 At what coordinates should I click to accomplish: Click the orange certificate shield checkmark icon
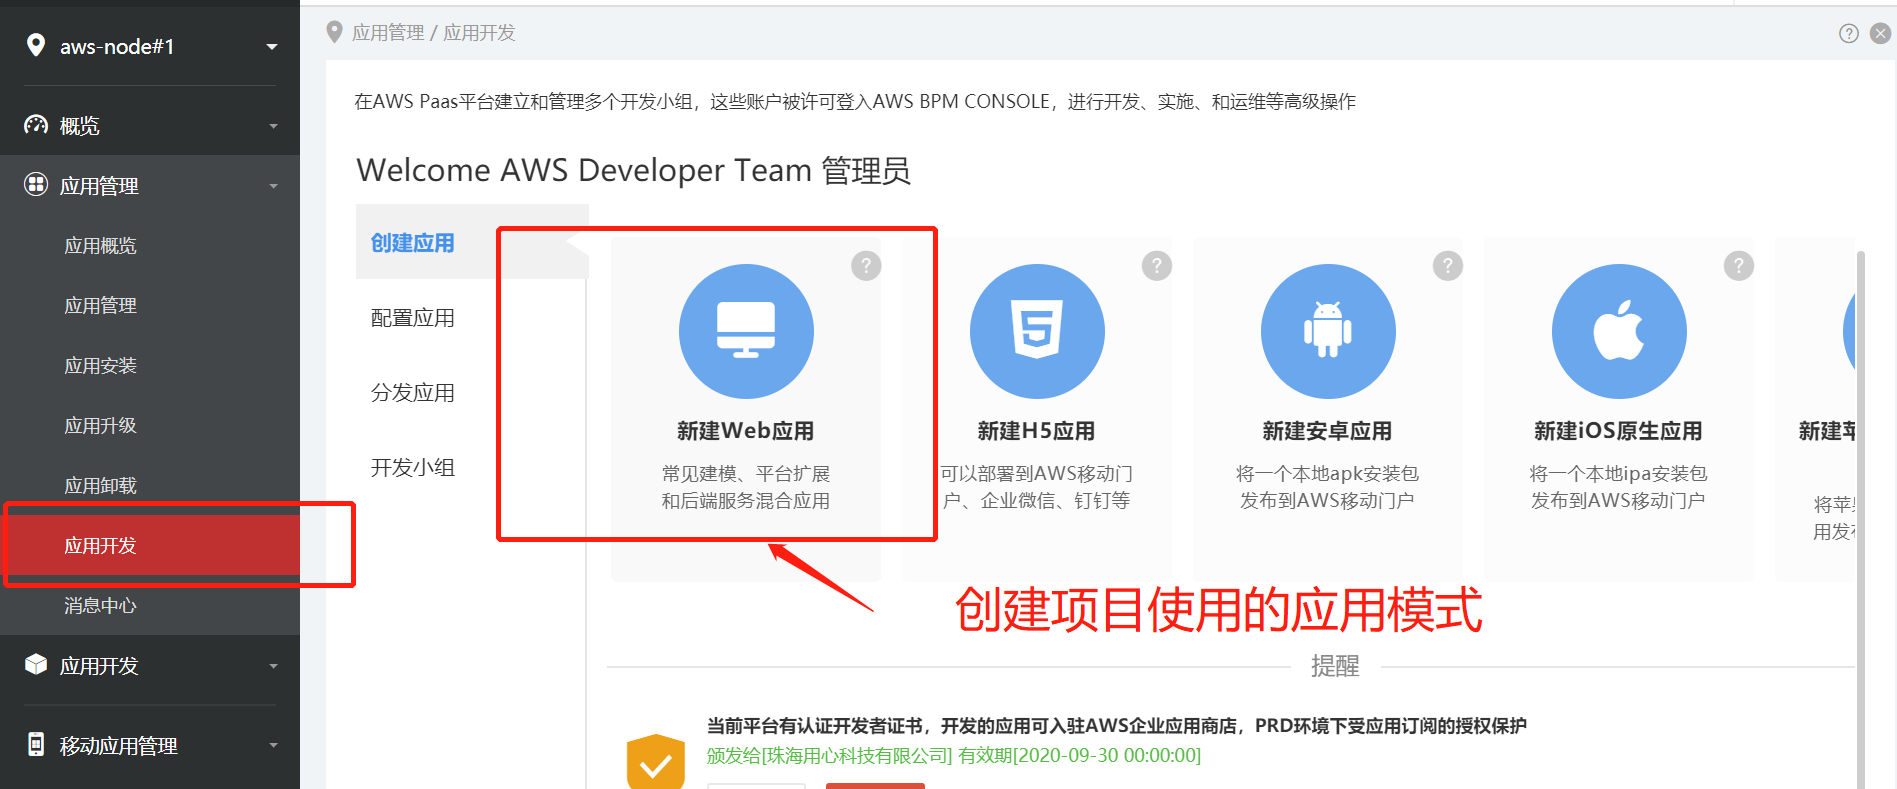tap(656, 763)
